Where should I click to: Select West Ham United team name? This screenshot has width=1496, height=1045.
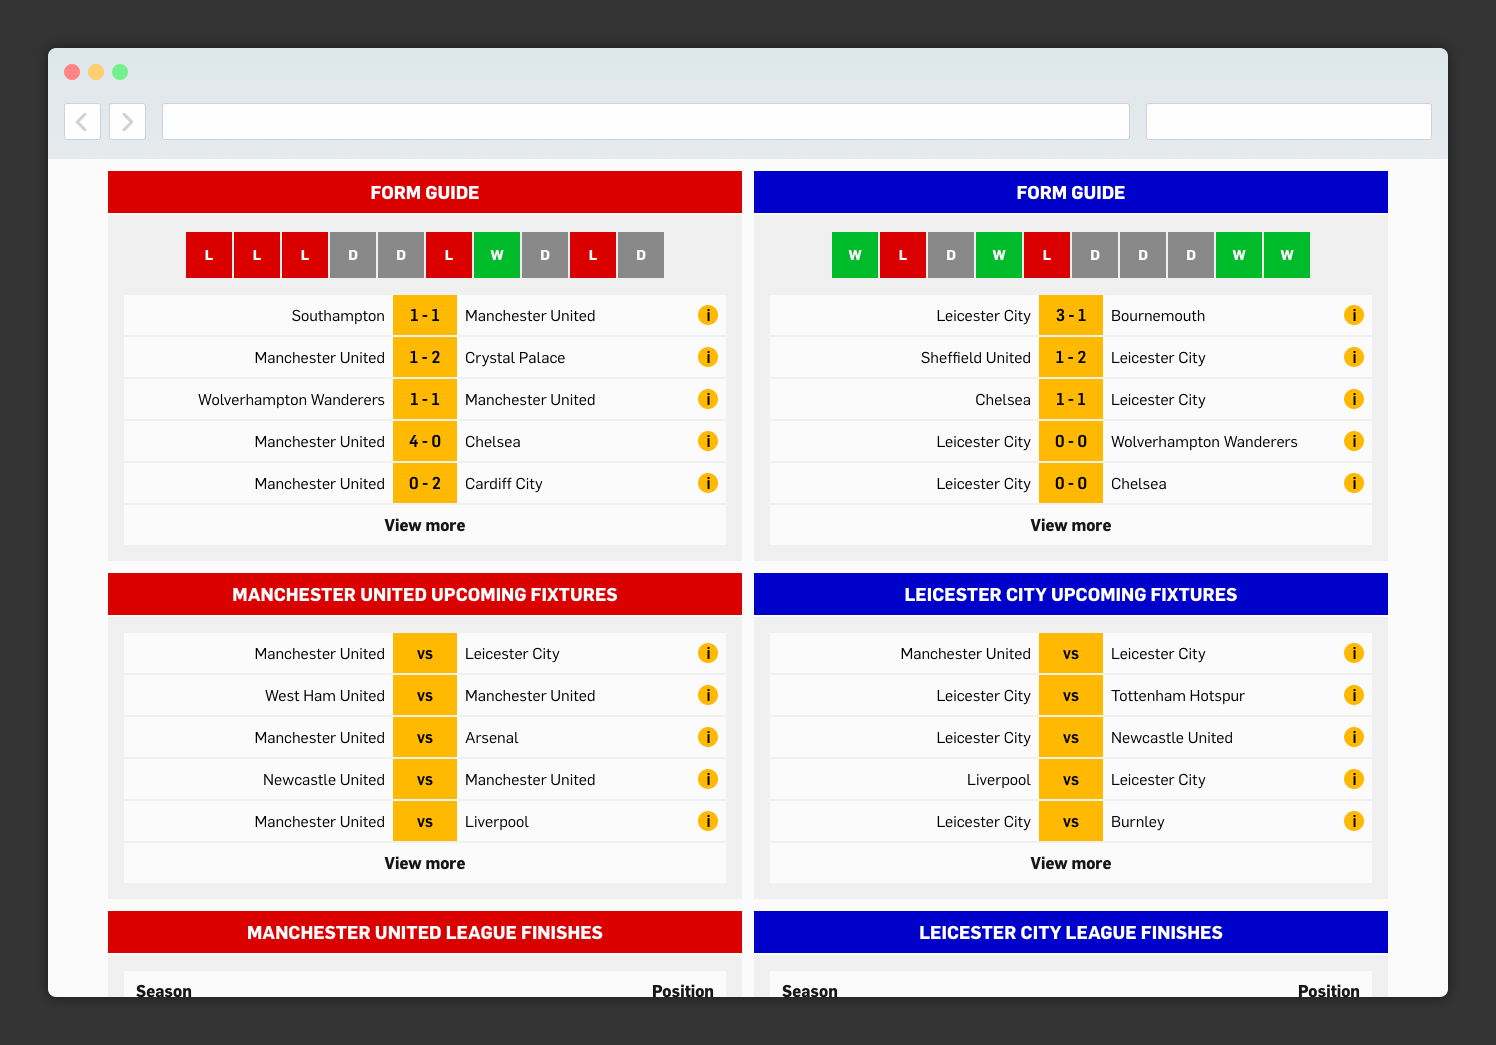325,695
